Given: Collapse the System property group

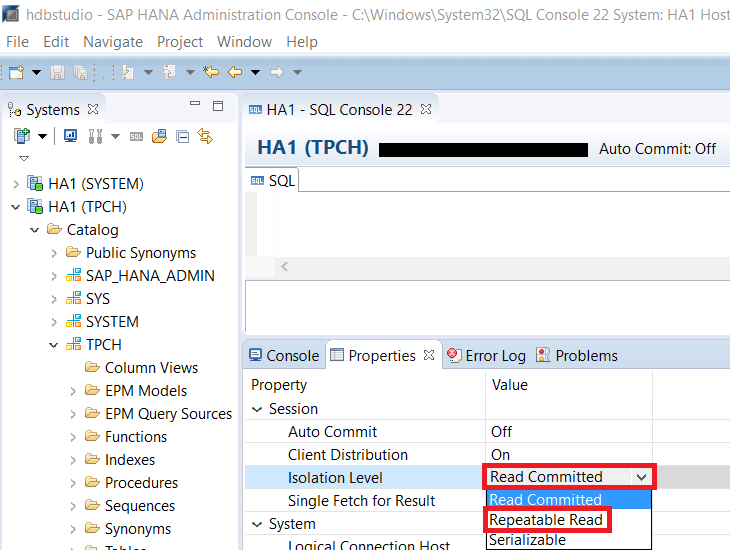Looking at the screenshot, I should [257, 524].
